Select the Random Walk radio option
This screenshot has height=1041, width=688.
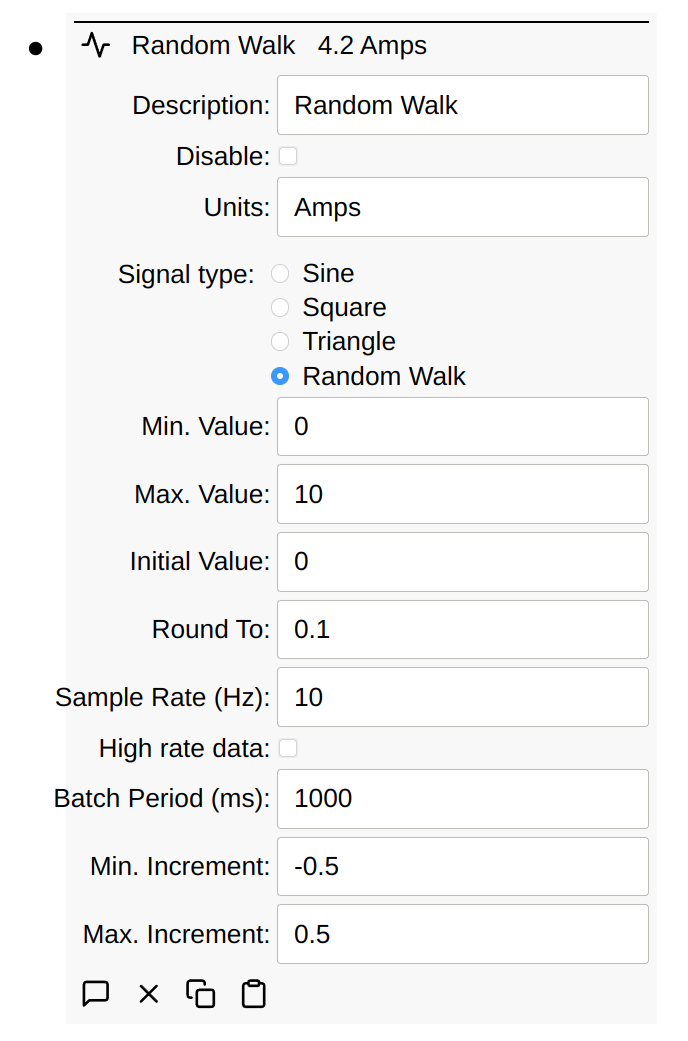pos(281,377)
